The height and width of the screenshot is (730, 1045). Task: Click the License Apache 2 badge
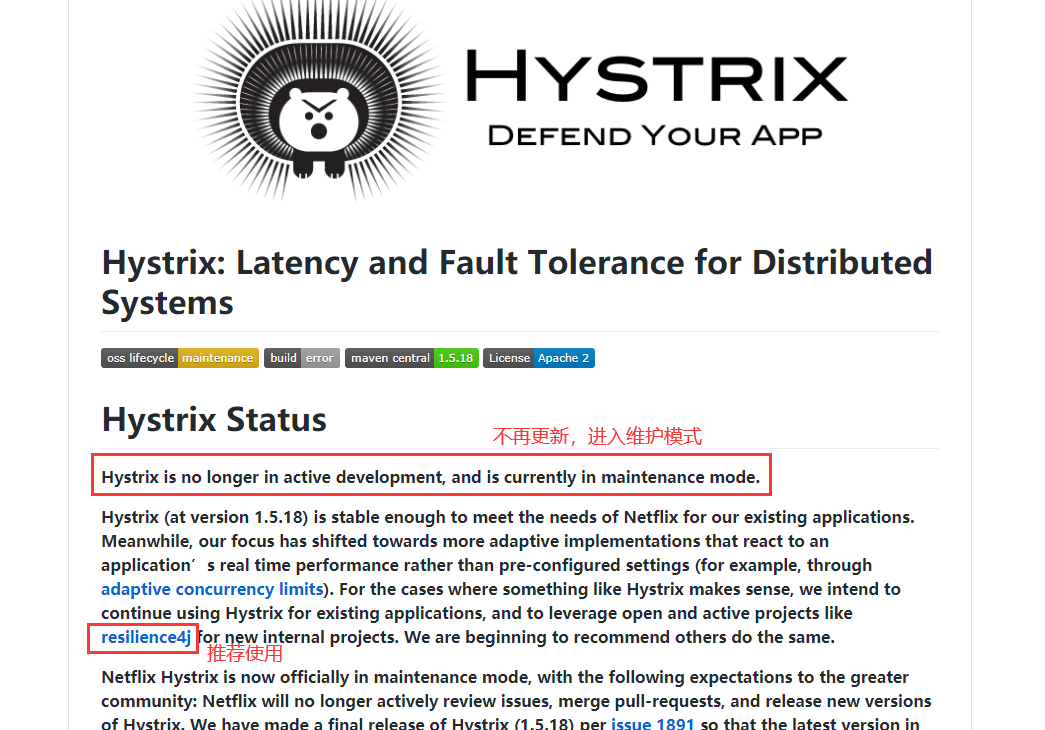tap(539, 358)
